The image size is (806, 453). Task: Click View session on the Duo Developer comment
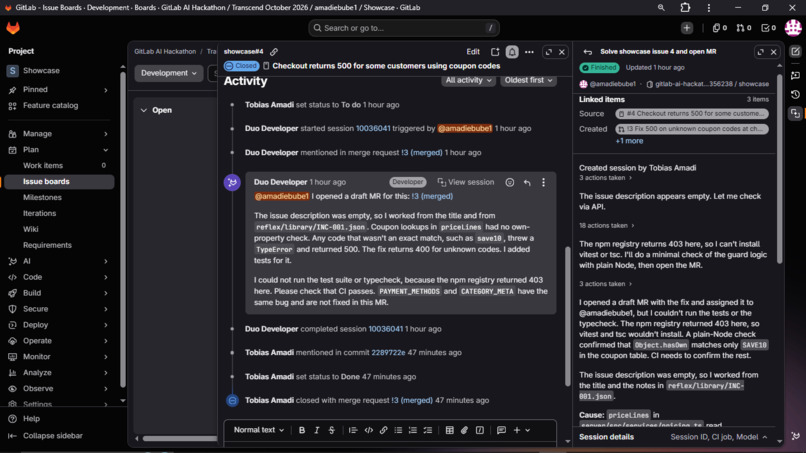466,183
